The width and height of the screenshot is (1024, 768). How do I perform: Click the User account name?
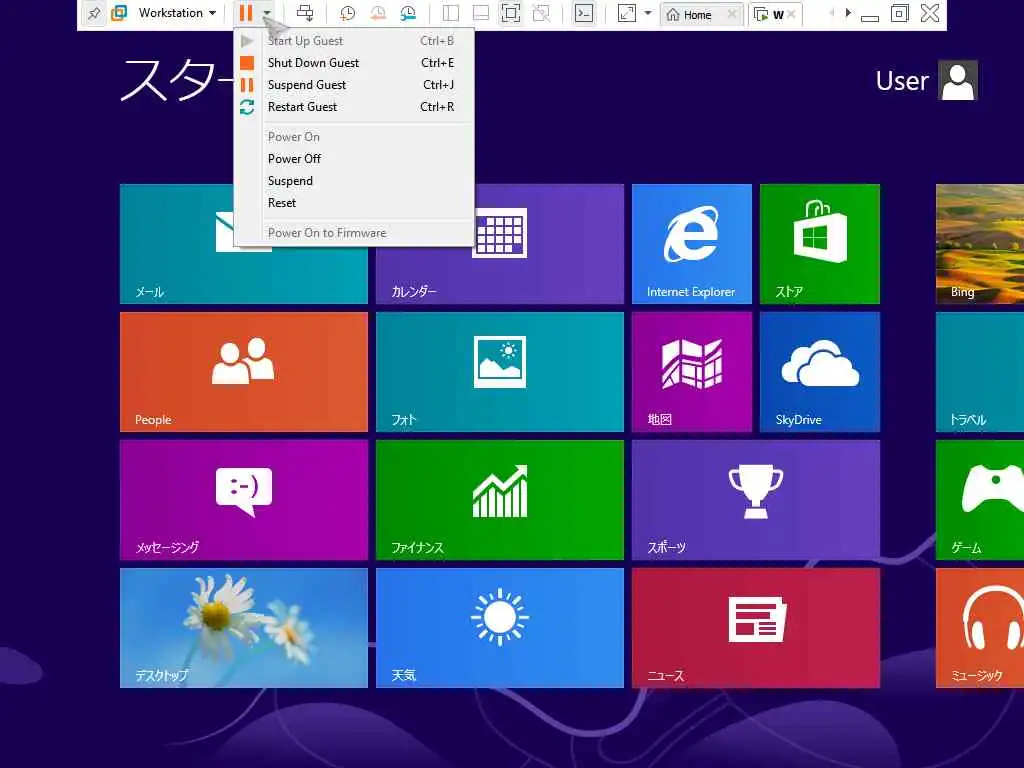click(x=902, y=80)
